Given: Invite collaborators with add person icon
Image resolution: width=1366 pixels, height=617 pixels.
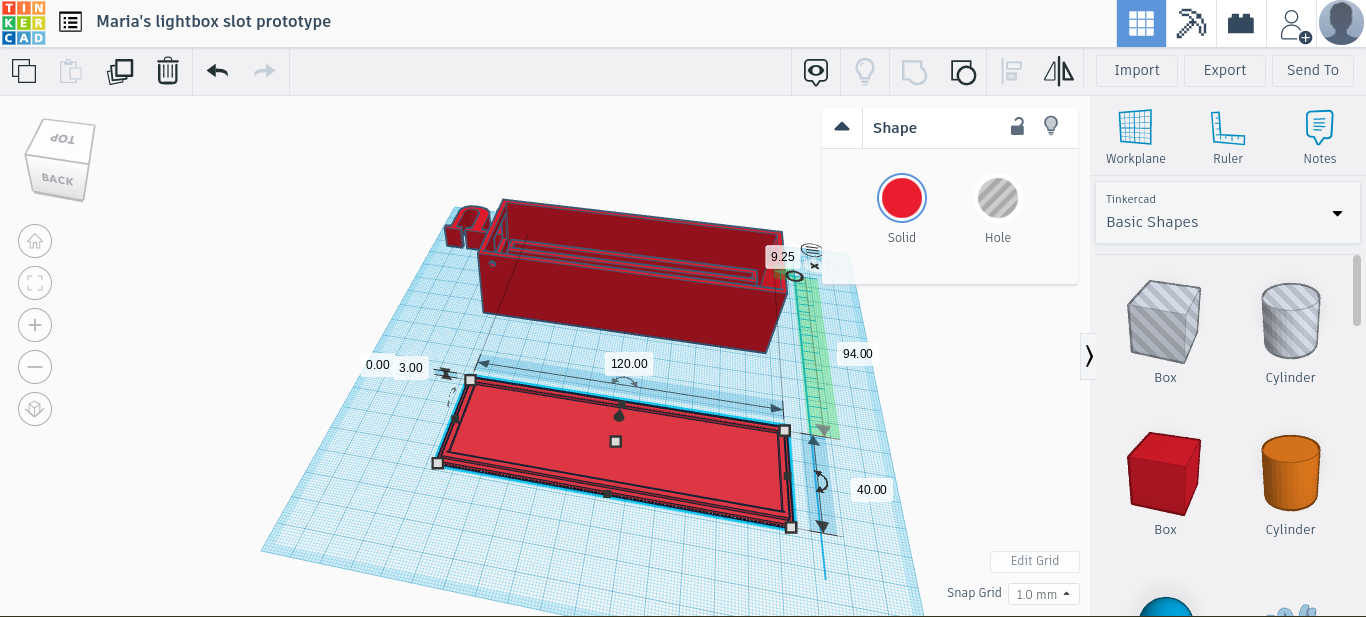Looking at the screenshot, I should 1294,23.
